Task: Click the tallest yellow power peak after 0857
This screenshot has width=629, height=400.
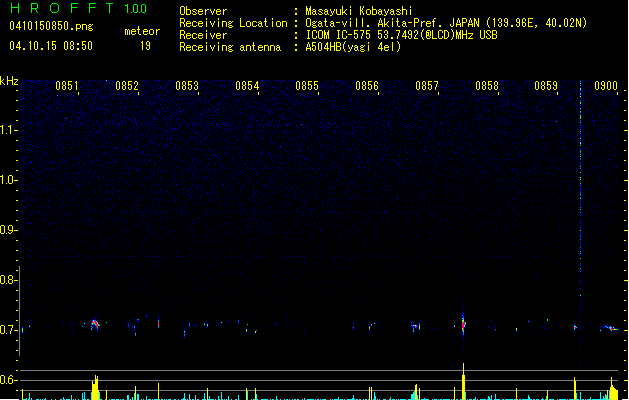Action: 463,381
